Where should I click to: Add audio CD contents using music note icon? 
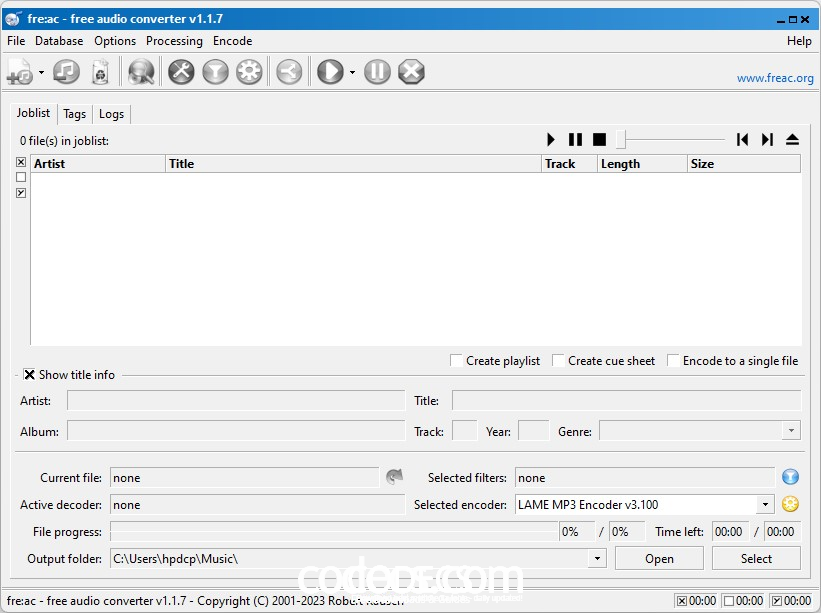(66, 72)
